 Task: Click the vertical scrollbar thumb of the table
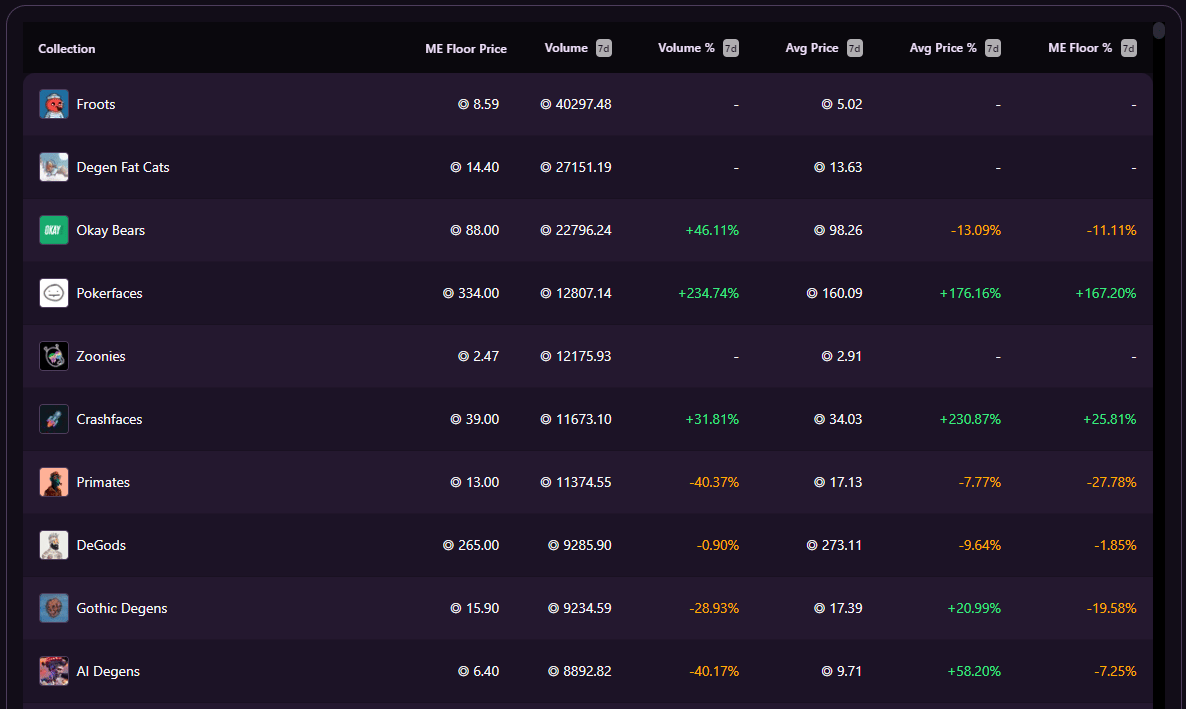1159,30
